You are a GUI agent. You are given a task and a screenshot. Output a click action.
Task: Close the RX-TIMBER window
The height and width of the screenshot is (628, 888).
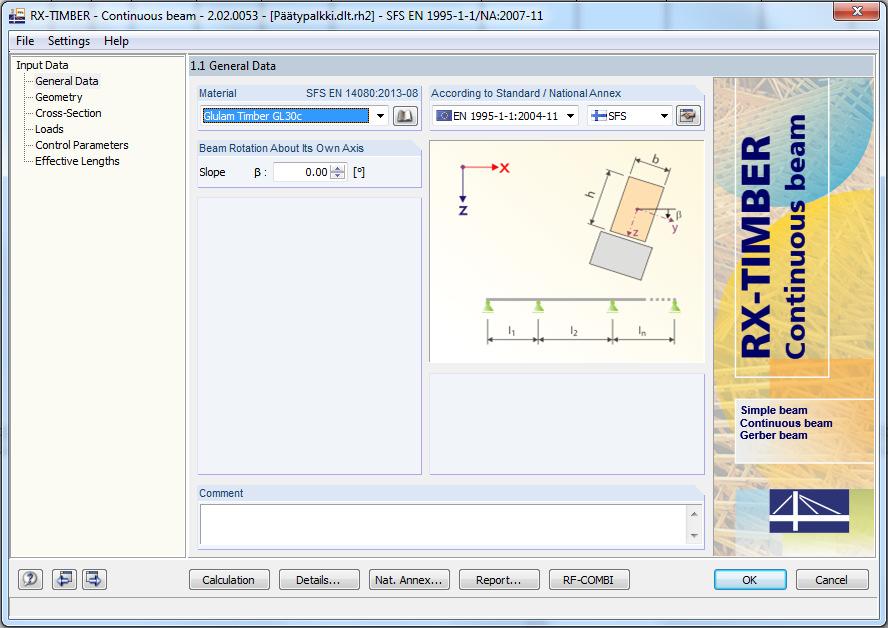(857, 11)
